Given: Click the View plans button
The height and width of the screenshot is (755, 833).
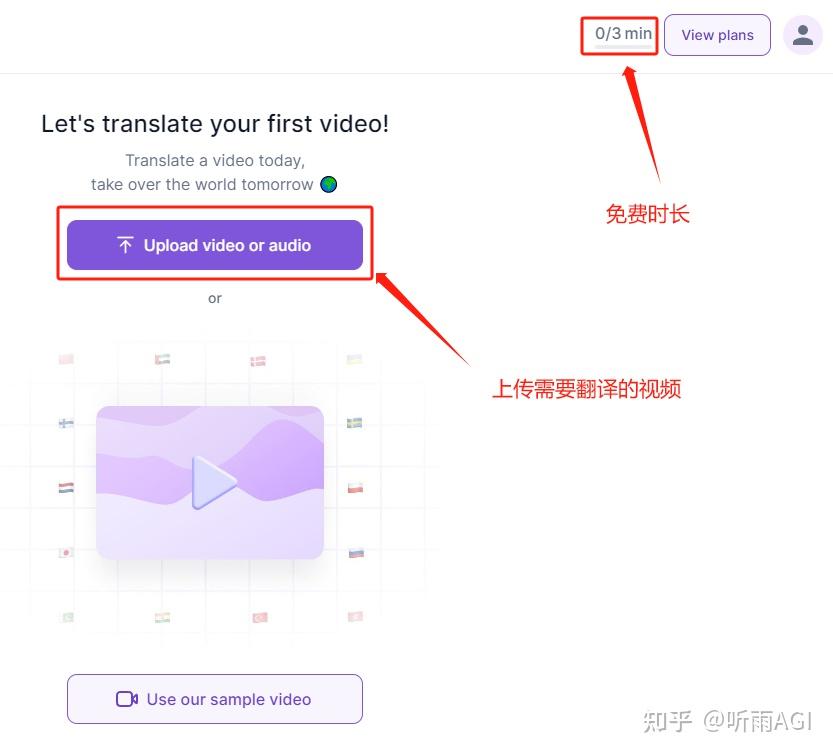Looking at the screenshot, I should pos(717,35).
